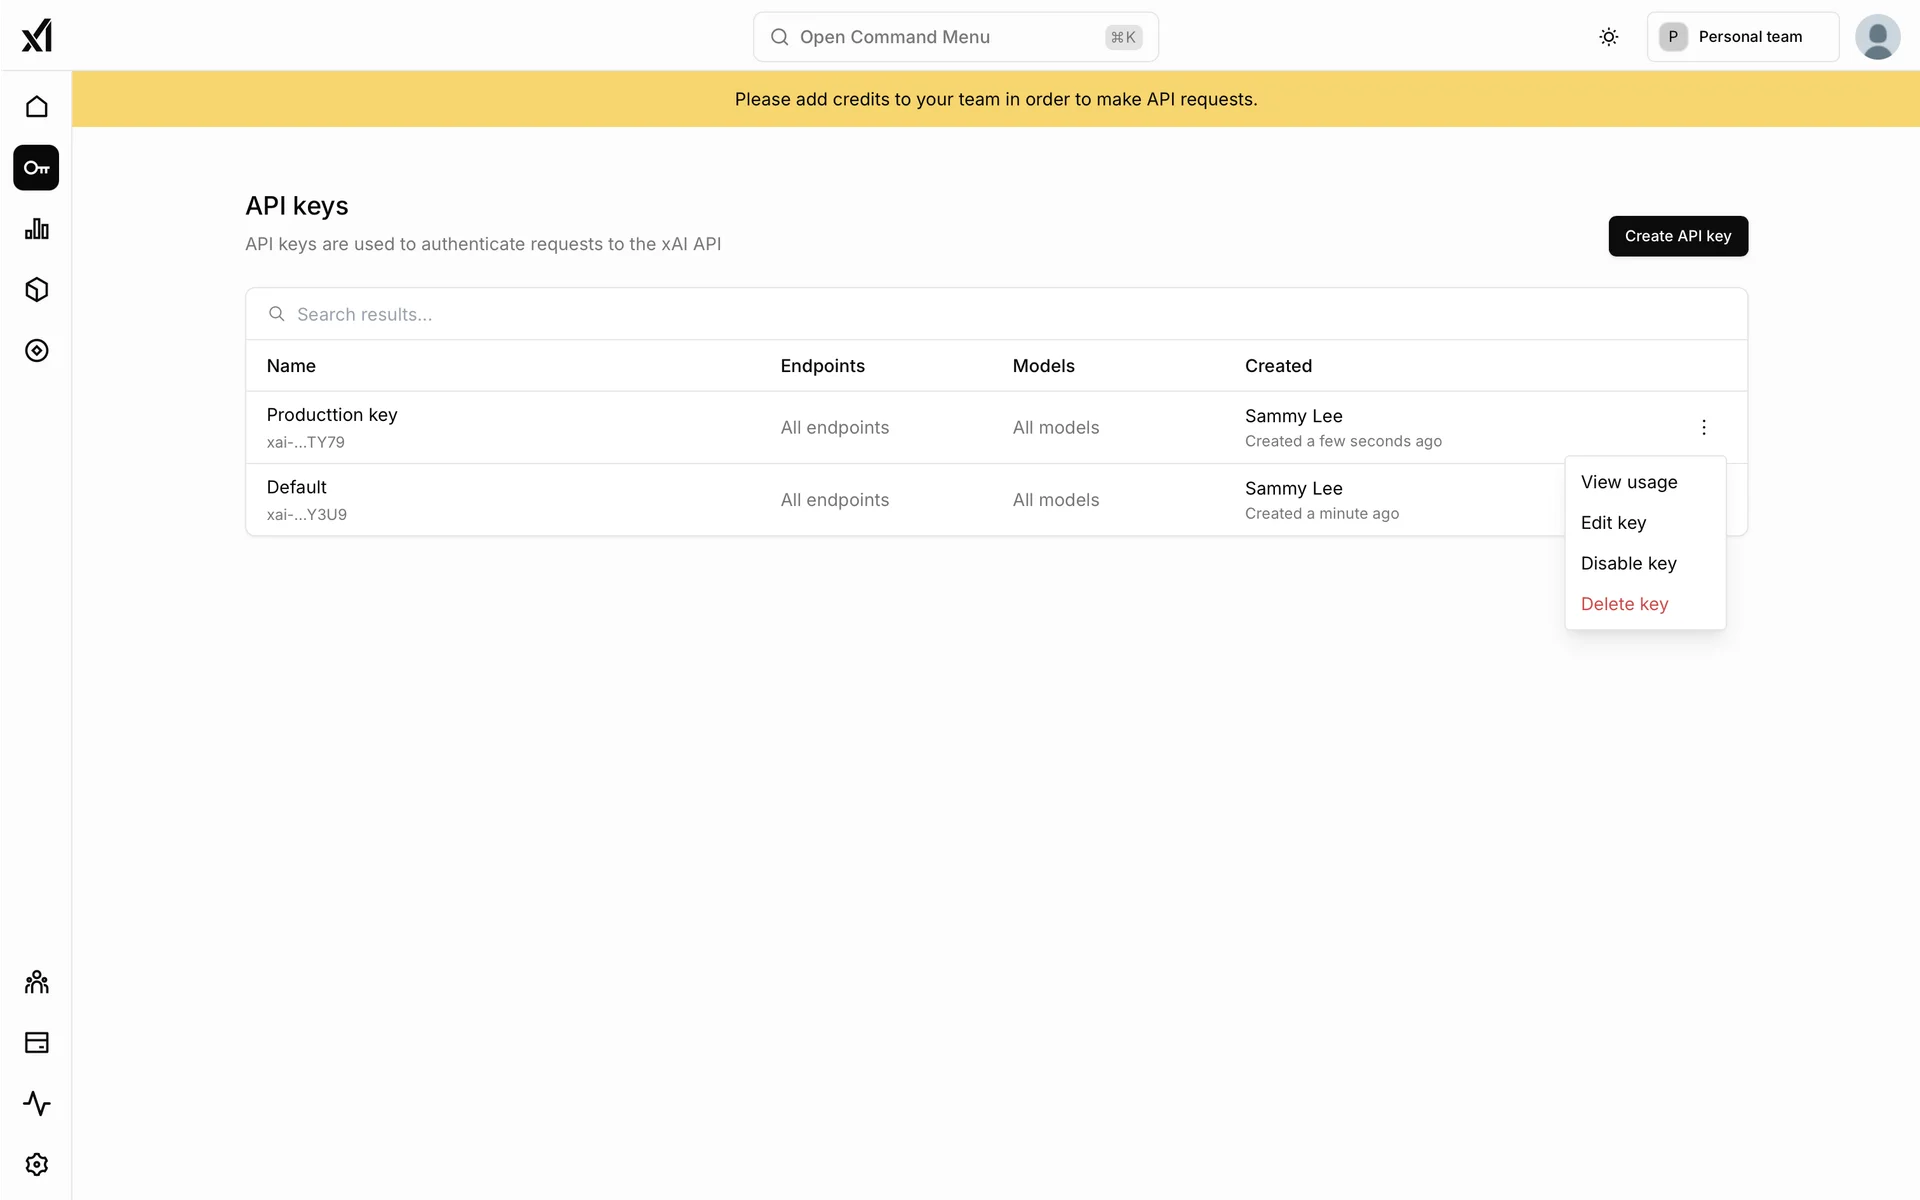Choose Edit key menu option
This screenshot has height=1200, width=1920.
[1613, 523]
